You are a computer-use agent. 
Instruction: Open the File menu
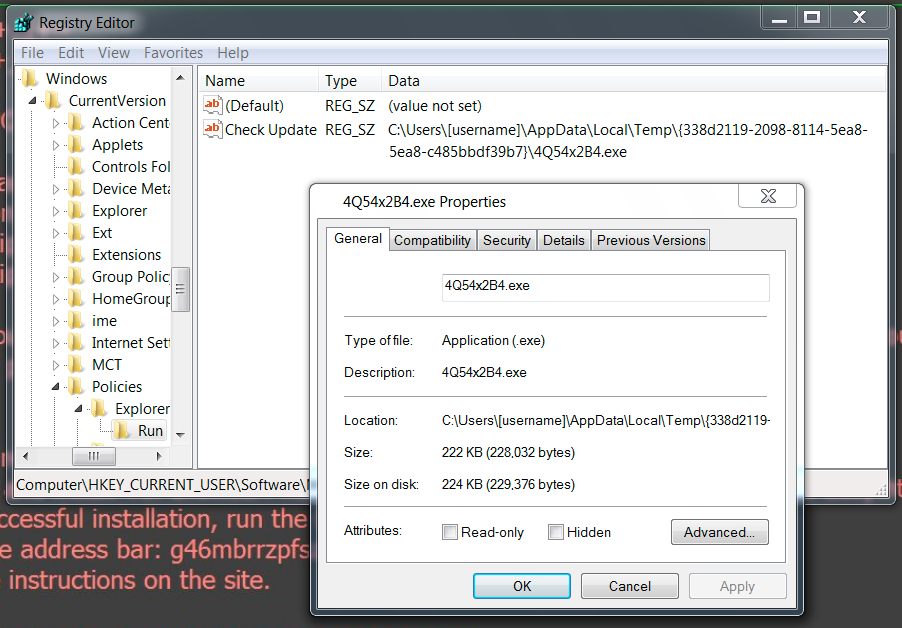[x=32, y=53]
